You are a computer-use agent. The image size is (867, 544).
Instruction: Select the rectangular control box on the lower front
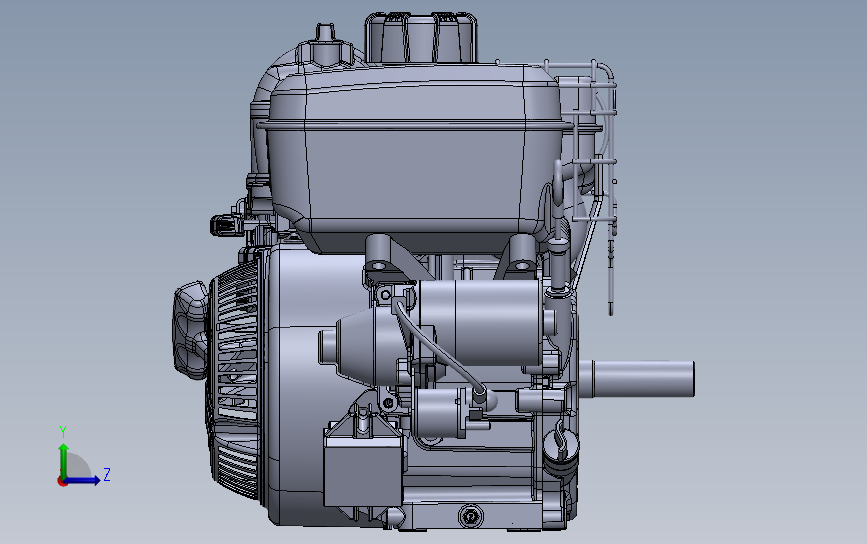click(363, 470)
